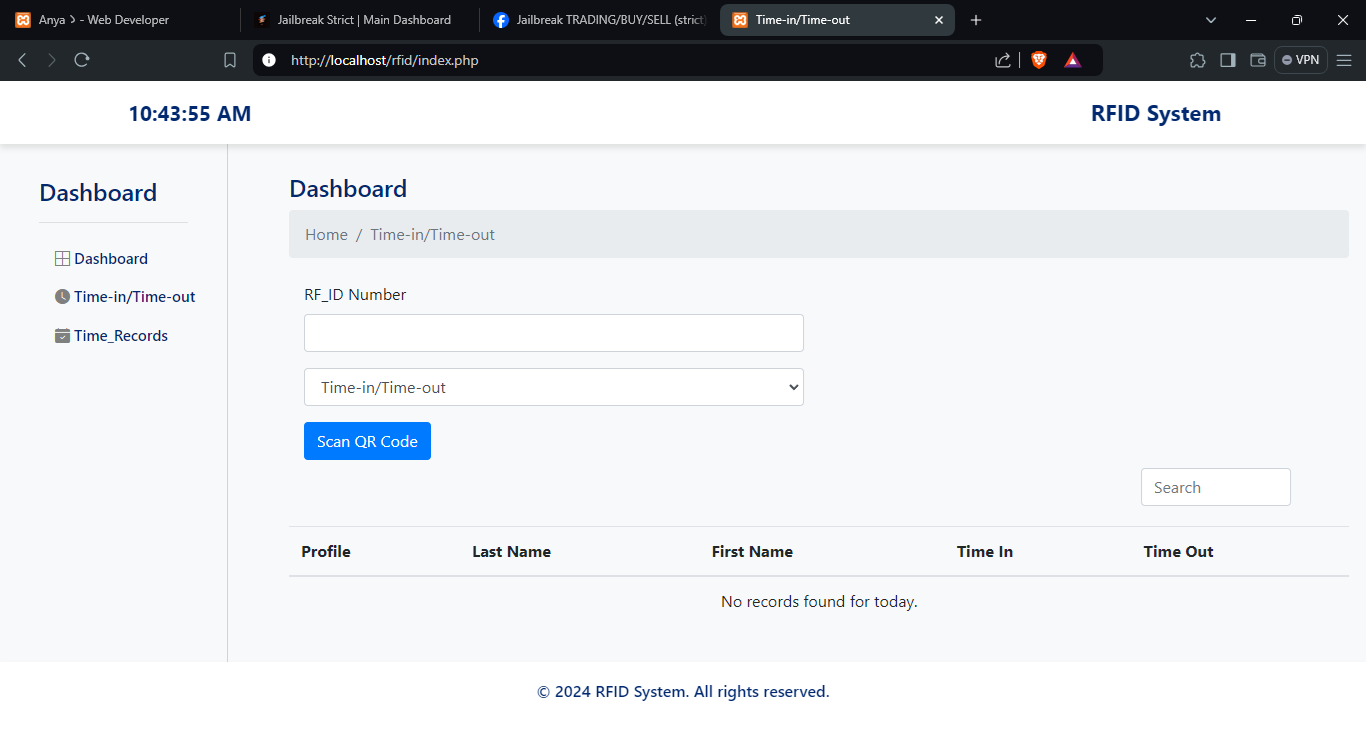Click the Dashboard grid icon in sidebar
This screenshot has width=1371, height=748.
coord(62,259)
